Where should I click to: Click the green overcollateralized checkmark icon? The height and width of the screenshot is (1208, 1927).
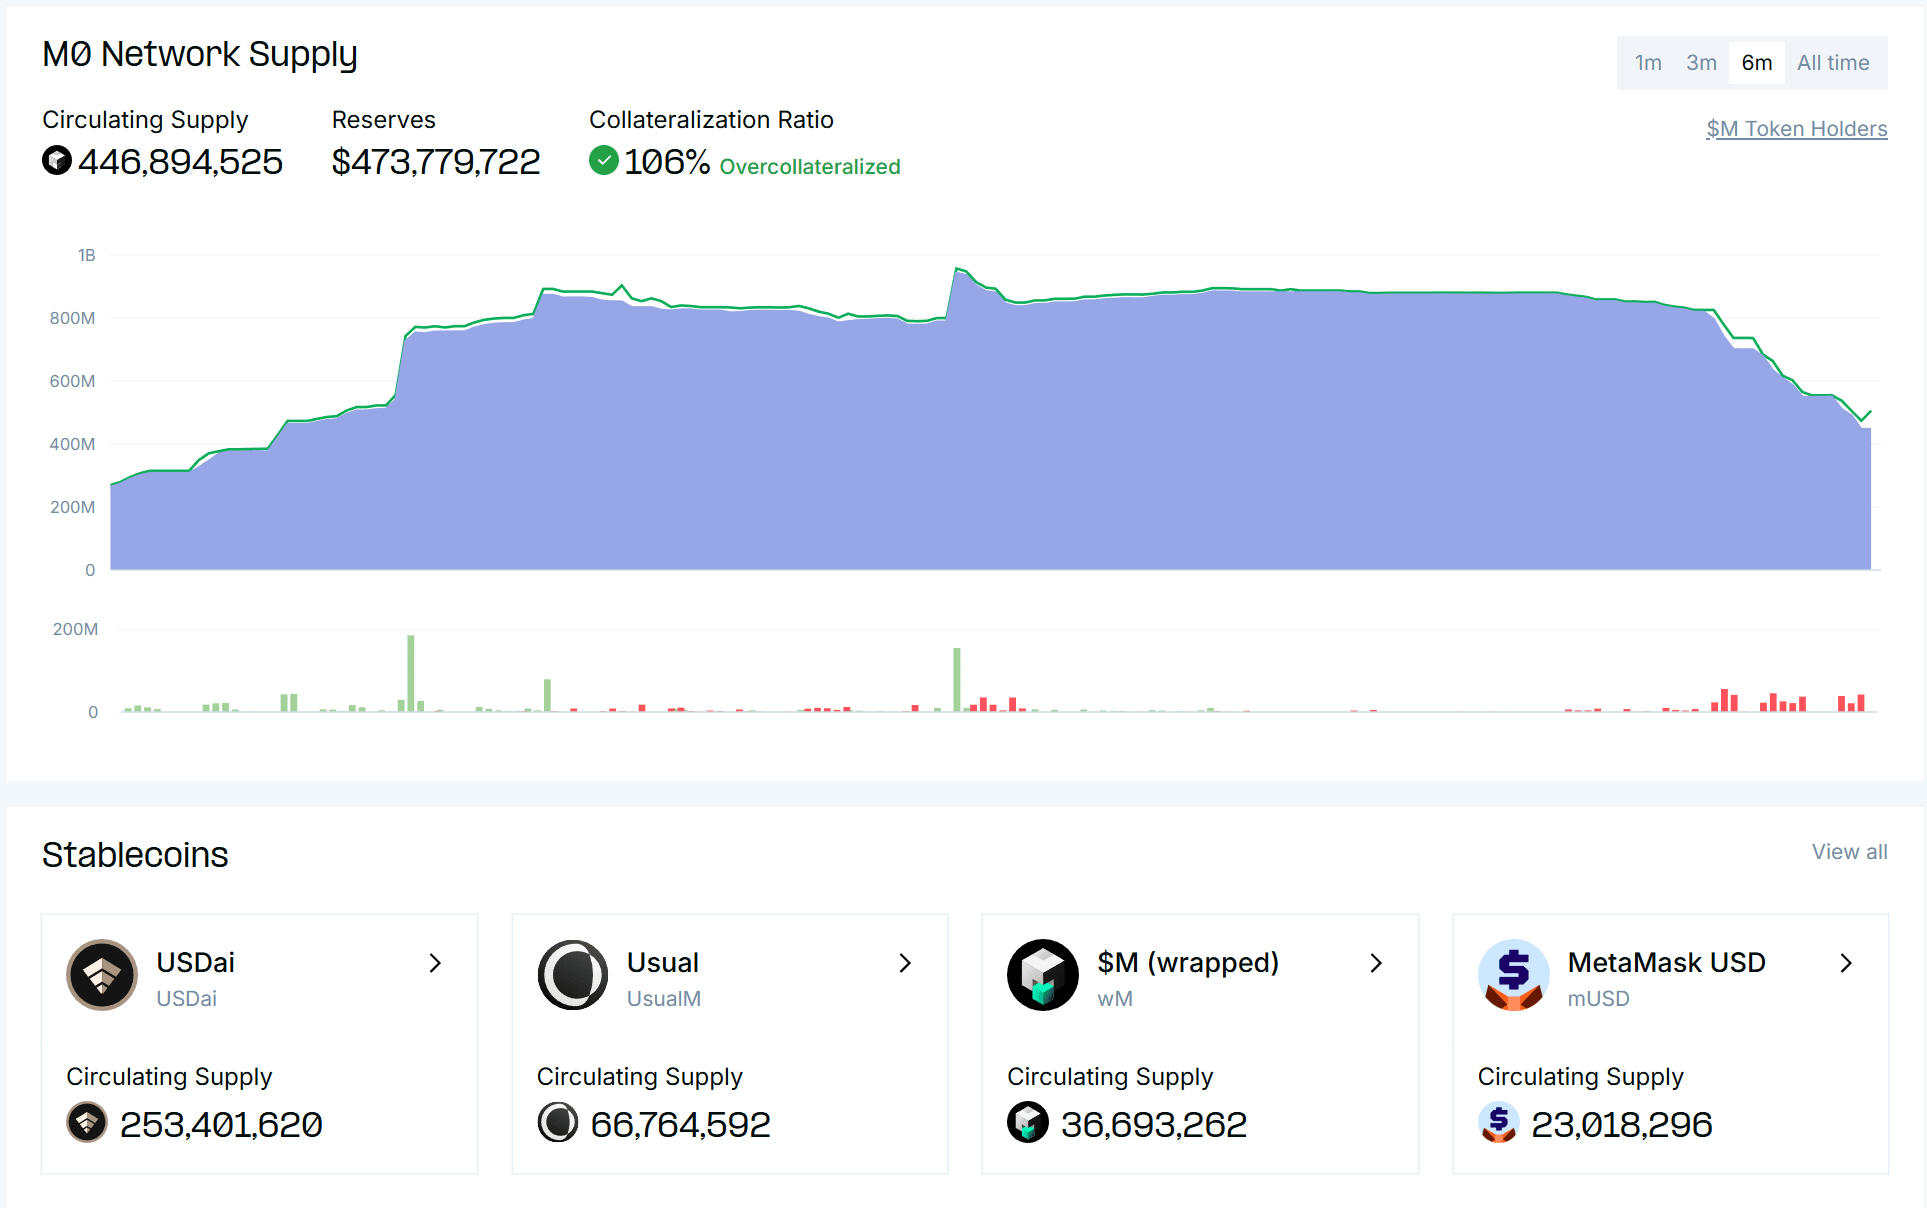(603, 160)
